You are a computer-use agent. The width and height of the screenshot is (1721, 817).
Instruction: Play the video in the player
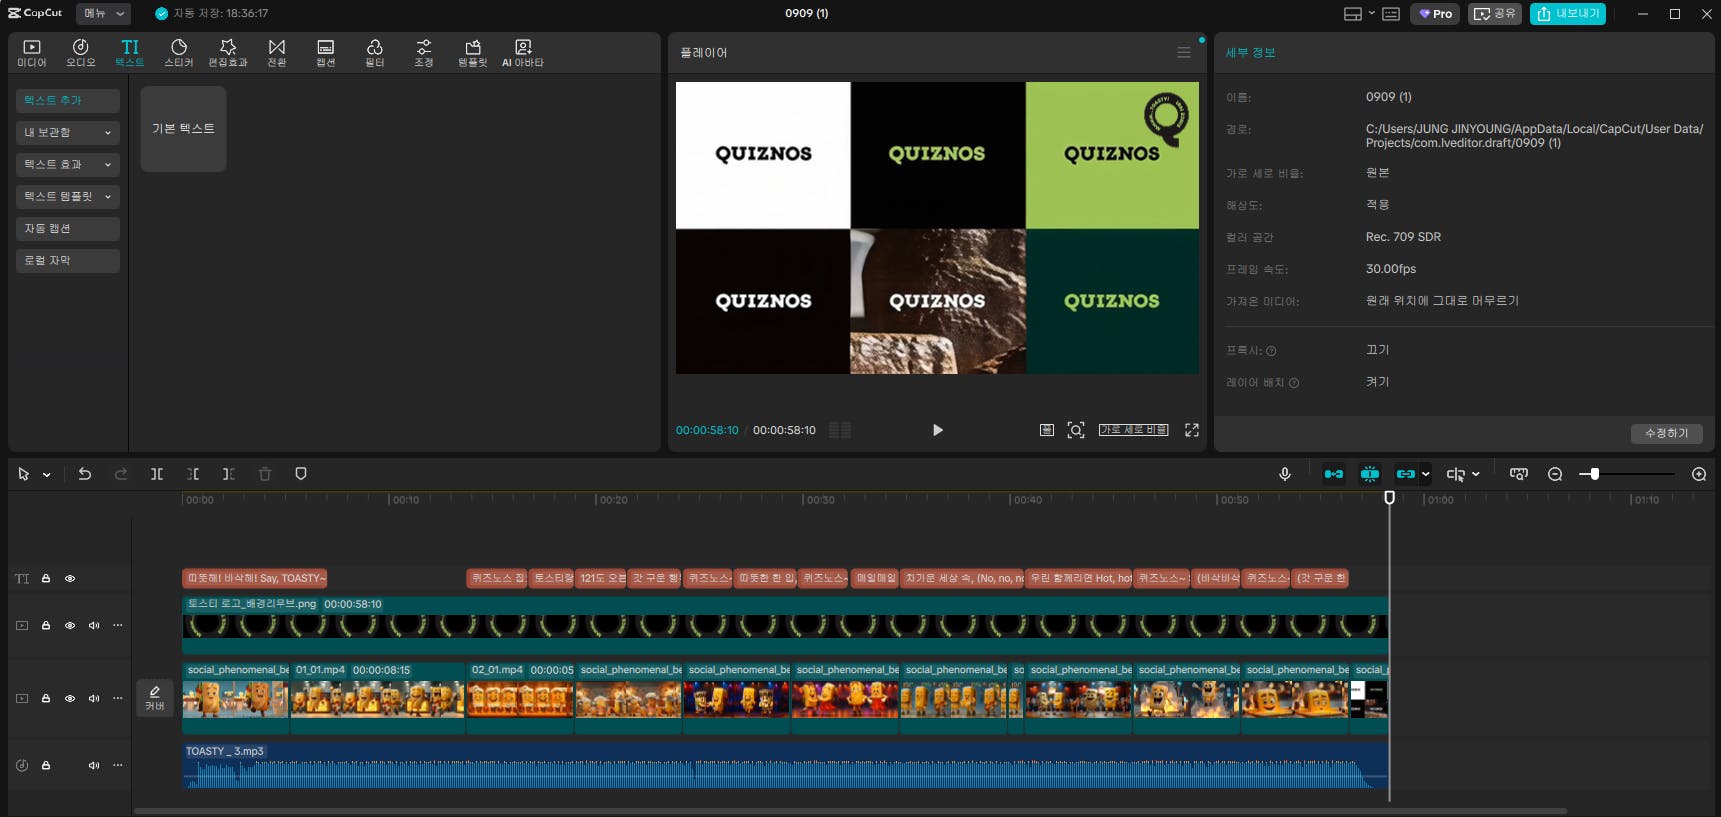[937, 430]
